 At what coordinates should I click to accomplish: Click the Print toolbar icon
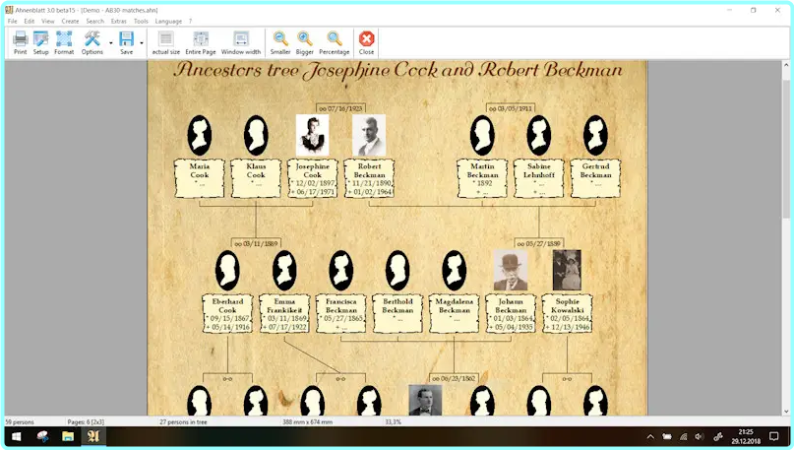tap(20, 40)
